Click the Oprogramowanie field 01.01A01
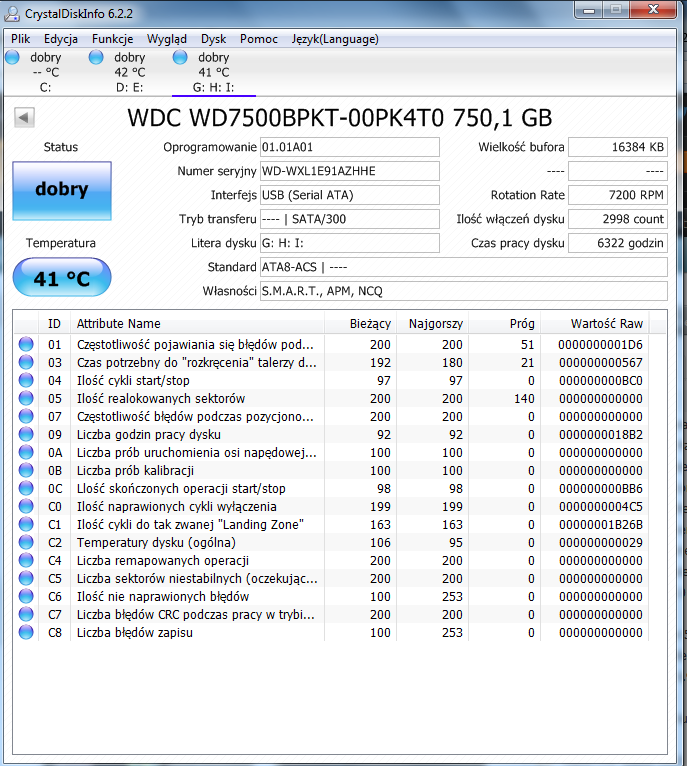The image size is (687, 766). click(x=349, y=147)
